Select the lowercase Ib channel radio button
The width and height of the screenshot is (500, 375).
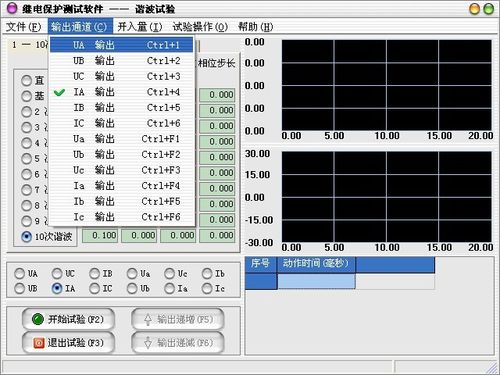point(207,274)
